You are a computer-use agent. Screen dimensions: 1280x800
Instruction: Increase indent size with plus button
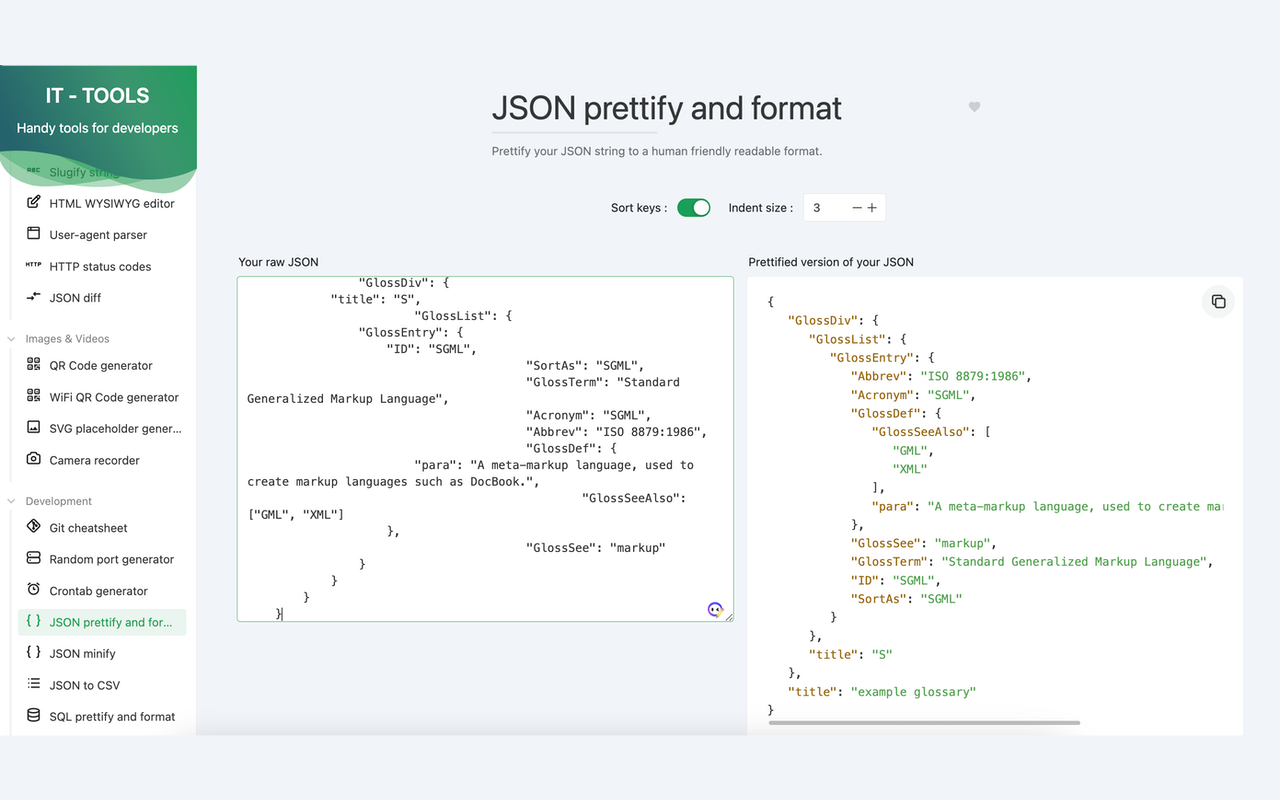click(872, 208)
